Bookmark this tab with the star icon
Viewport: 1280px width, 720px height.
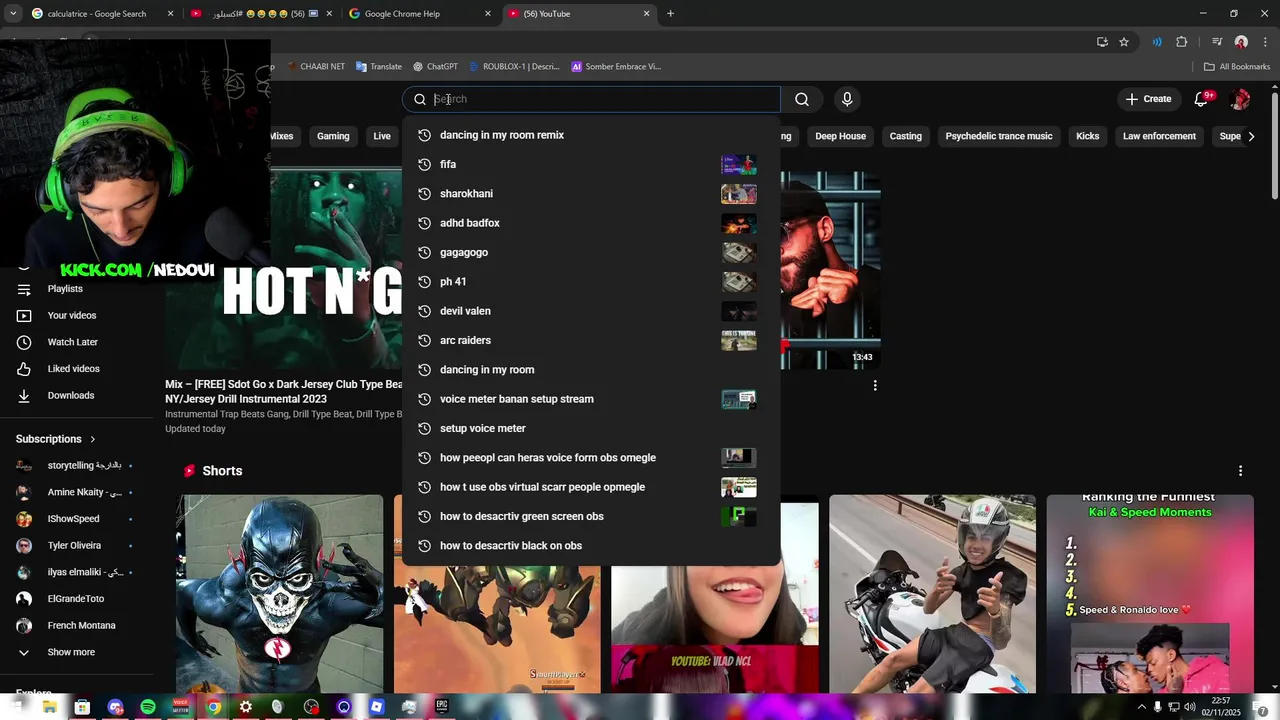pyautogui.click(x=1124, y=42)
